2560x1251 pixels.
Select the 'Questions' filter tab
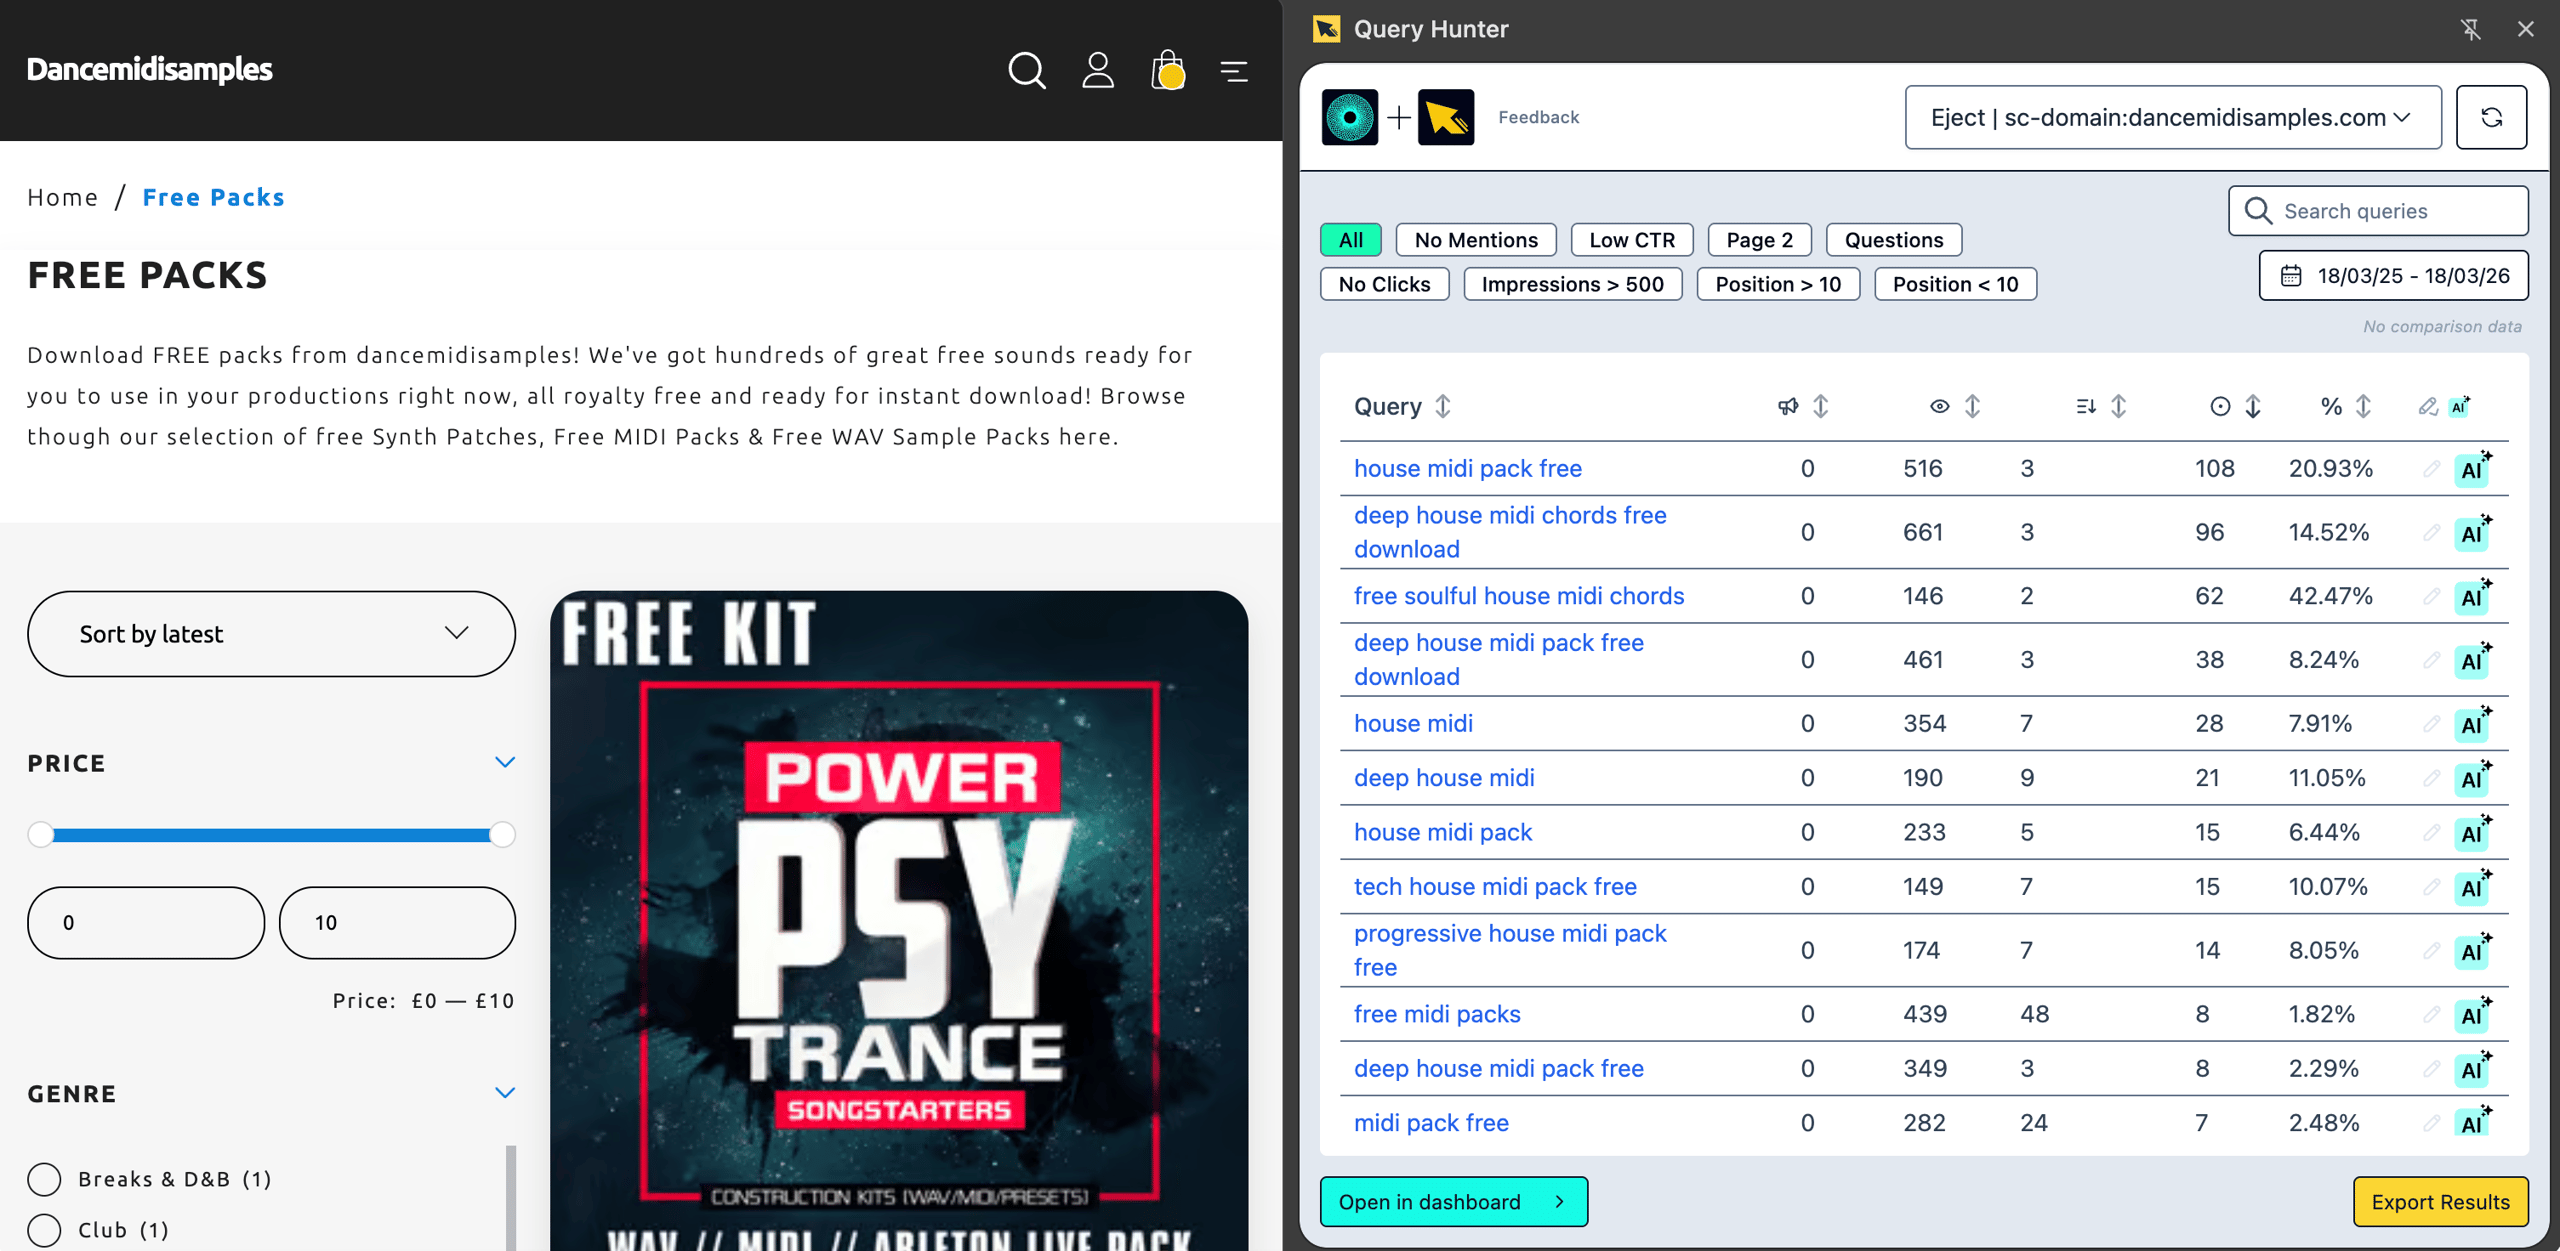point(1893,239)
